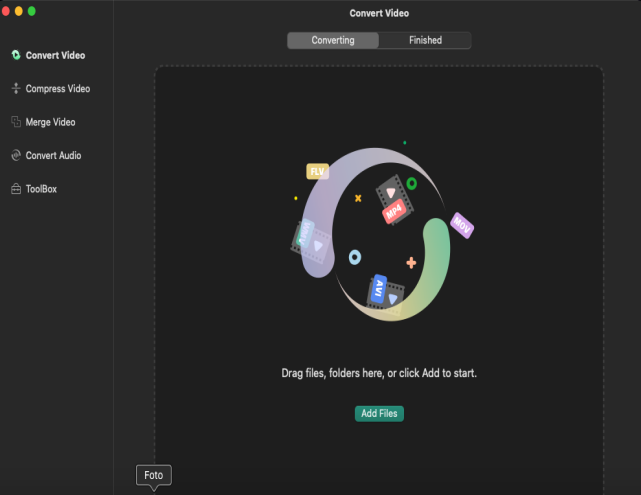Click the ToolBox briefcase icon

(x=16, y=189)
